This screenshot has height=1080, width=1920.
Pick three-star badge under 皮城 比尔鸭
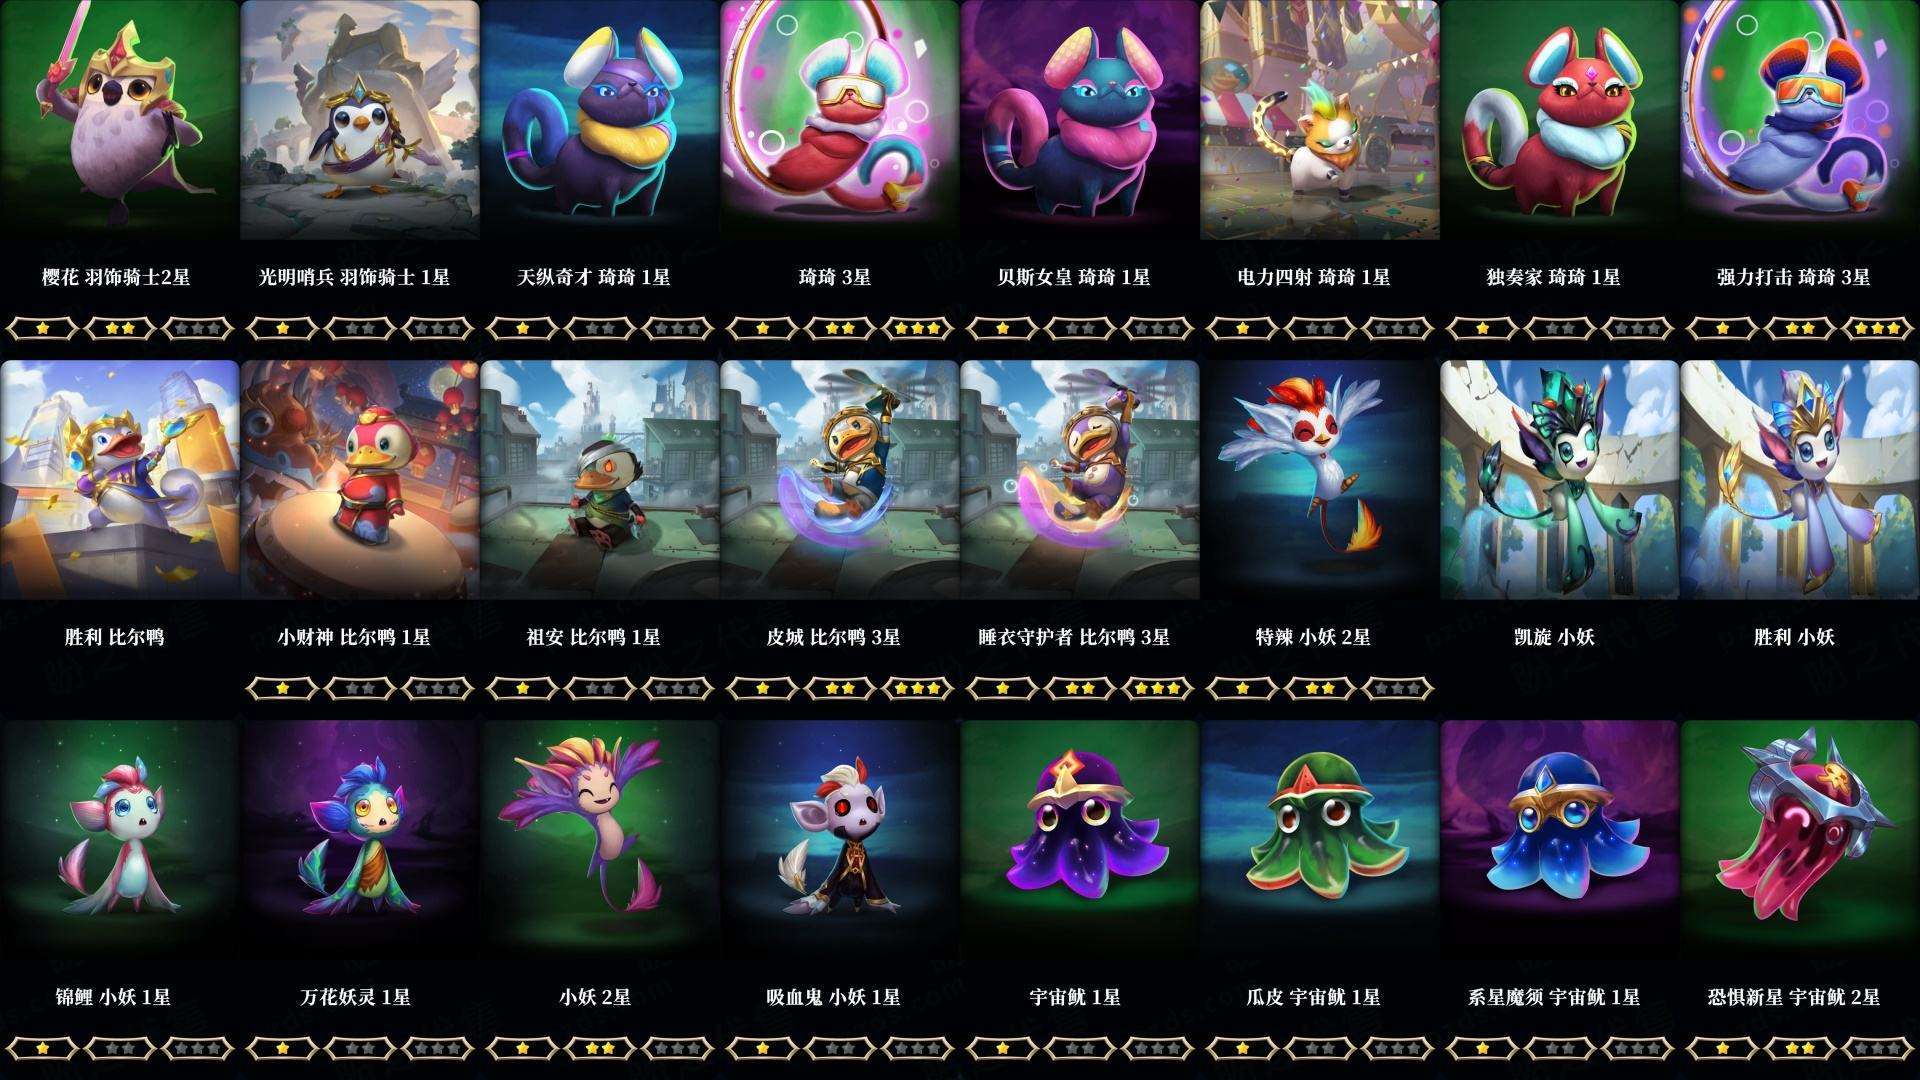coord(918,688)
